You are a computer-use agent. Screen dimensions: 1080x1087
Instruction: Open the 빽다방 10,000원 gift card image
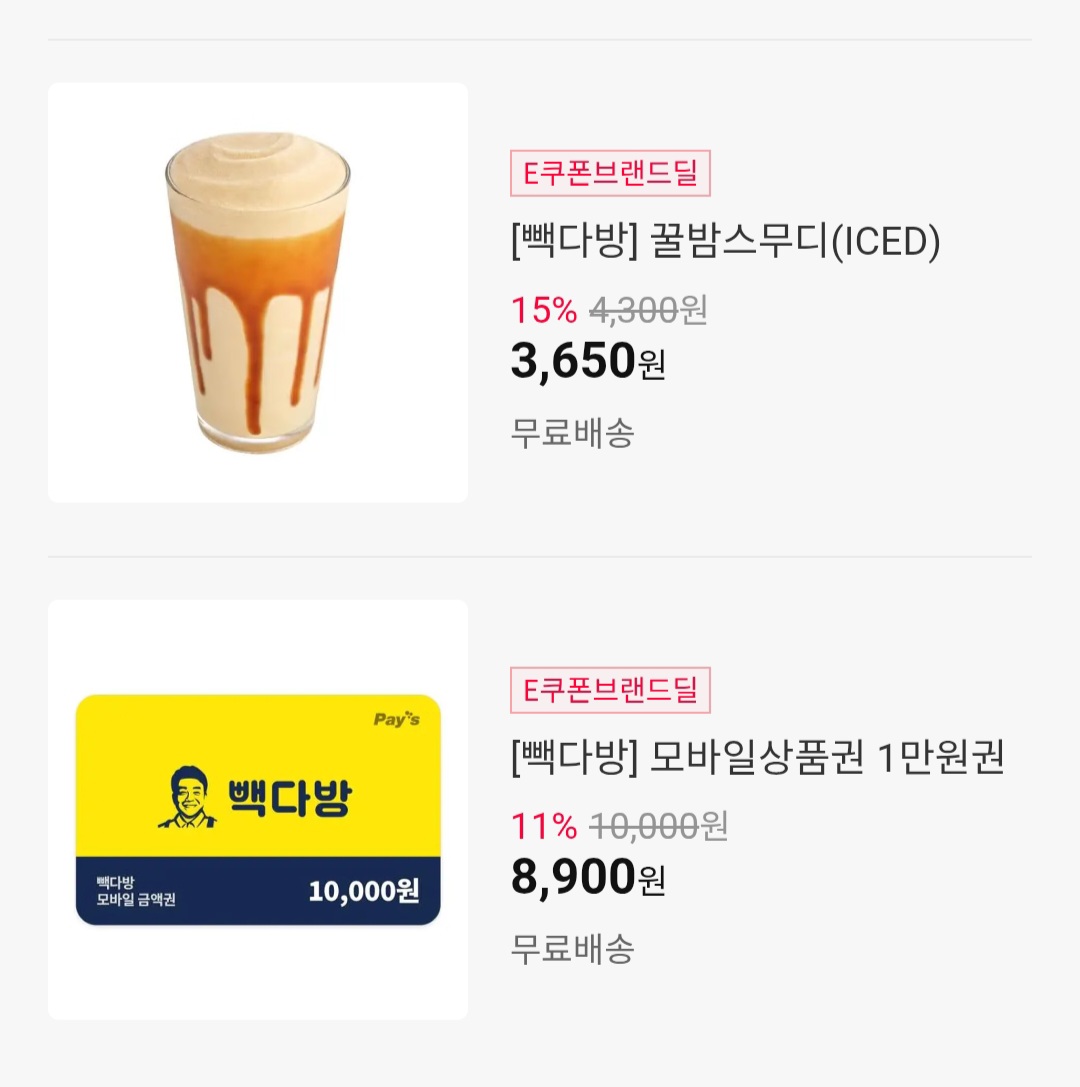(258, 810)
